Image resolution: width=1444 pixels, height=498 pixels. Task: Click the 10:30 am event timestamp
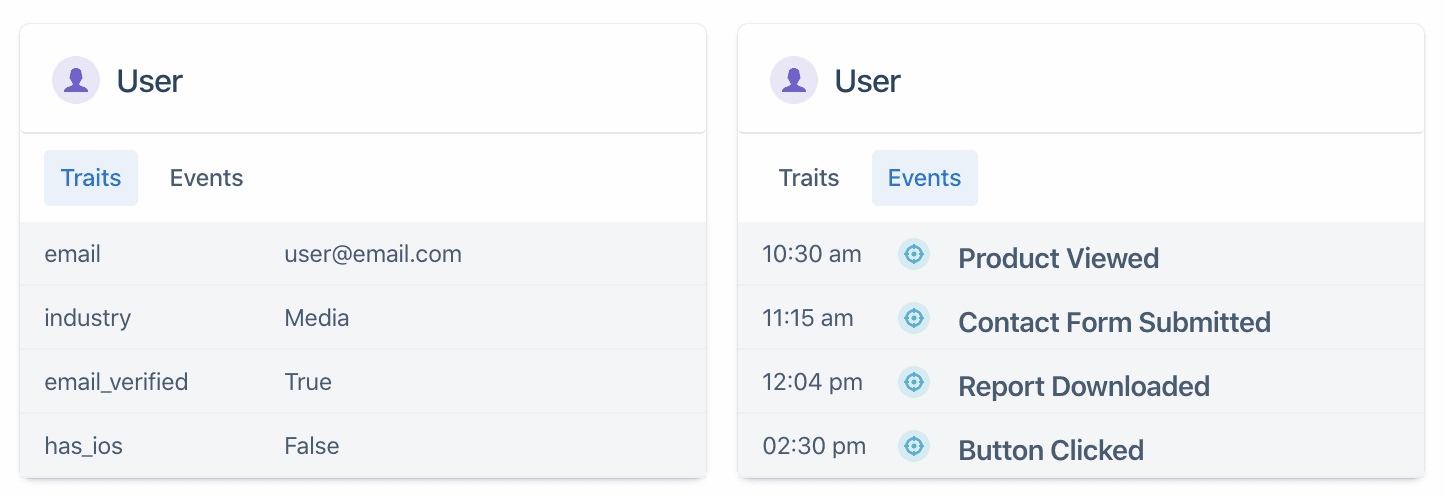point(811,254)
